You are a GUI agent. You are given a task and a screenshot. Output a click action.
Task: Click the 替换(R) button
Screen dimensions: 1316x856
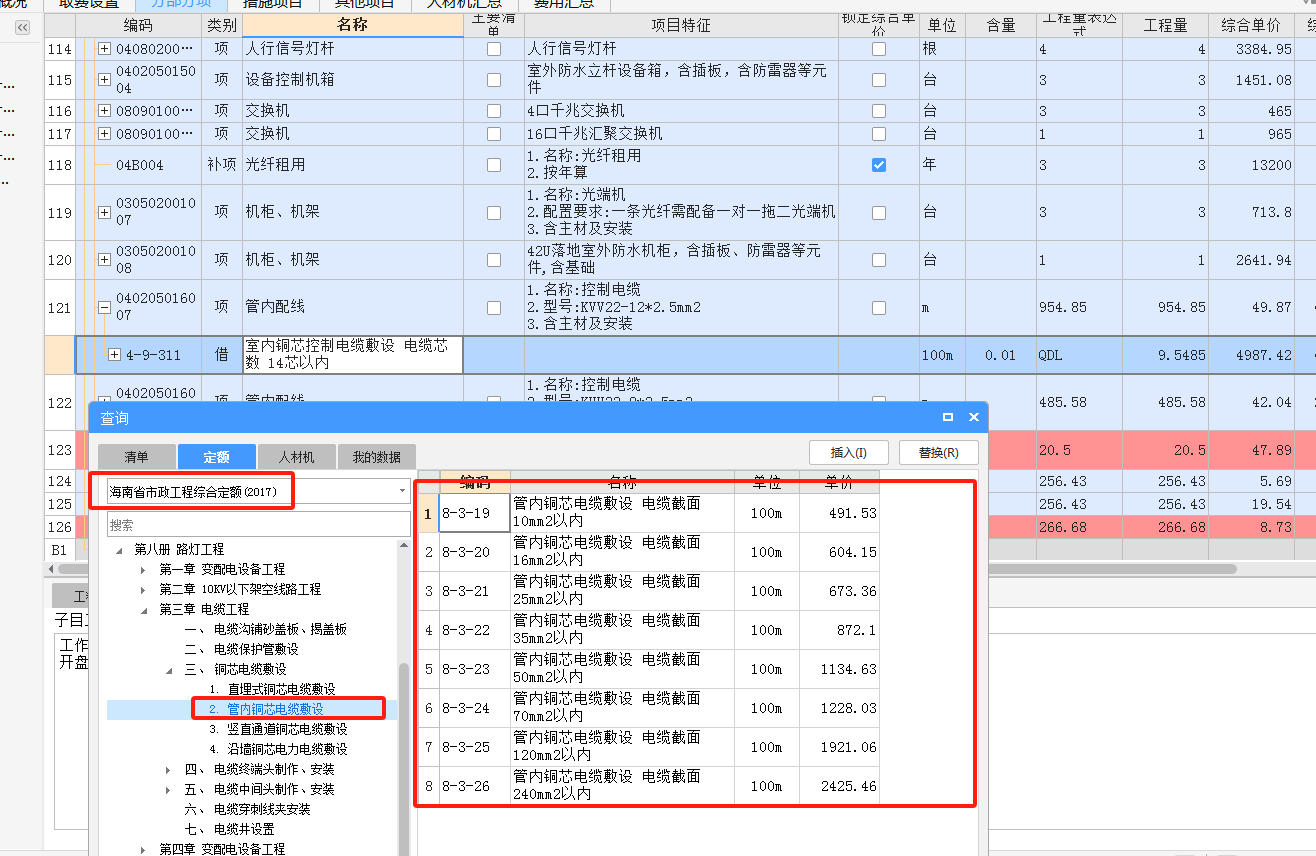pos(938,453)
